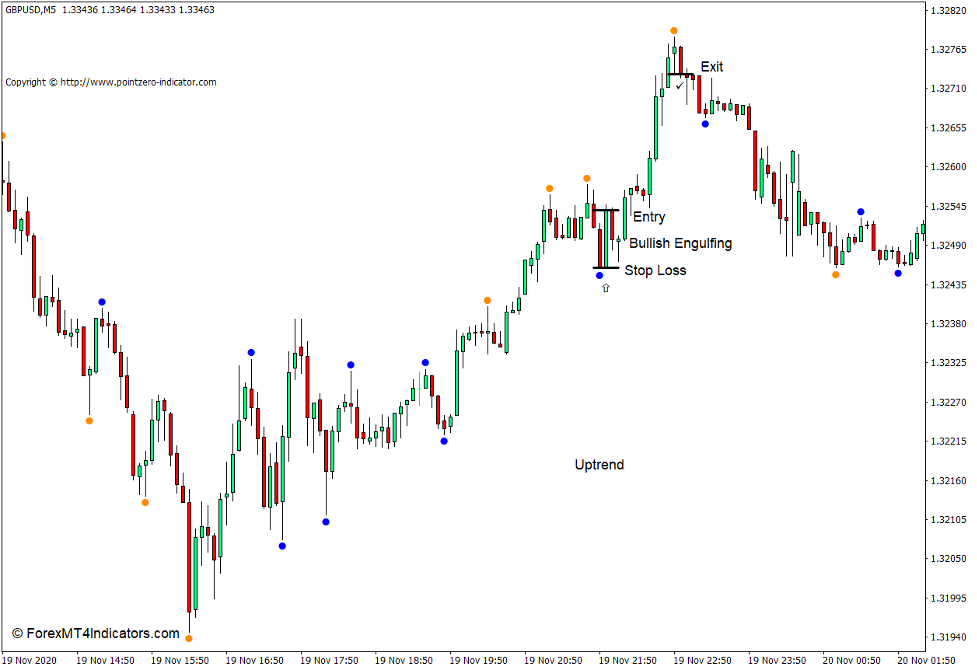
Task: Select the 1.32105 price axis label
Action: pos(948,520)
